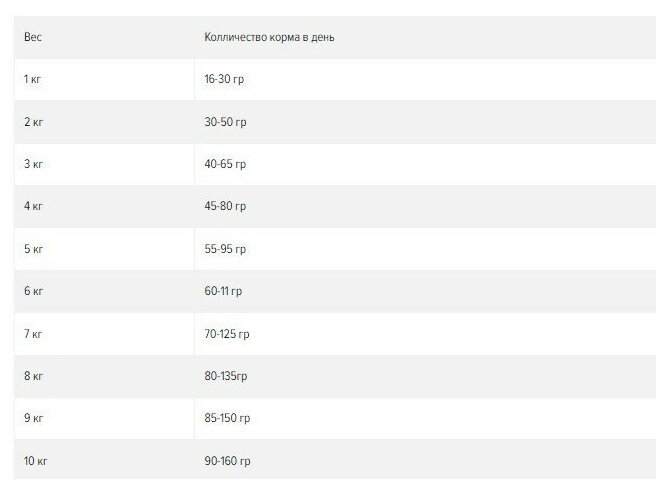Select the "16-30 гр" amount cell
The height and width of the screenshot is (489, 666).
pos(224,79)
